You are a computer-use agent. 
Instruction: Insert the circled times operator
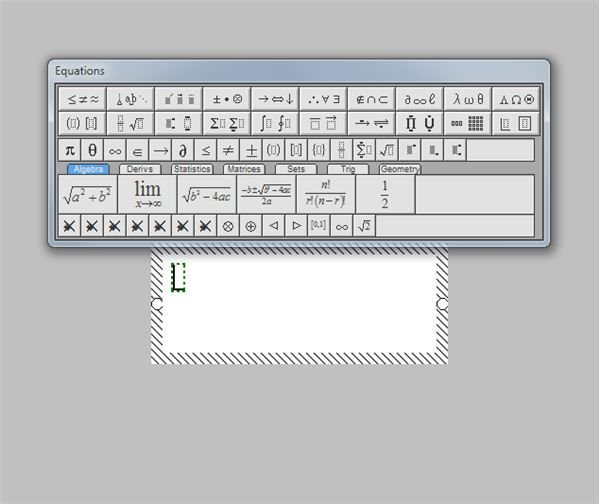click(x=228, y=226)
